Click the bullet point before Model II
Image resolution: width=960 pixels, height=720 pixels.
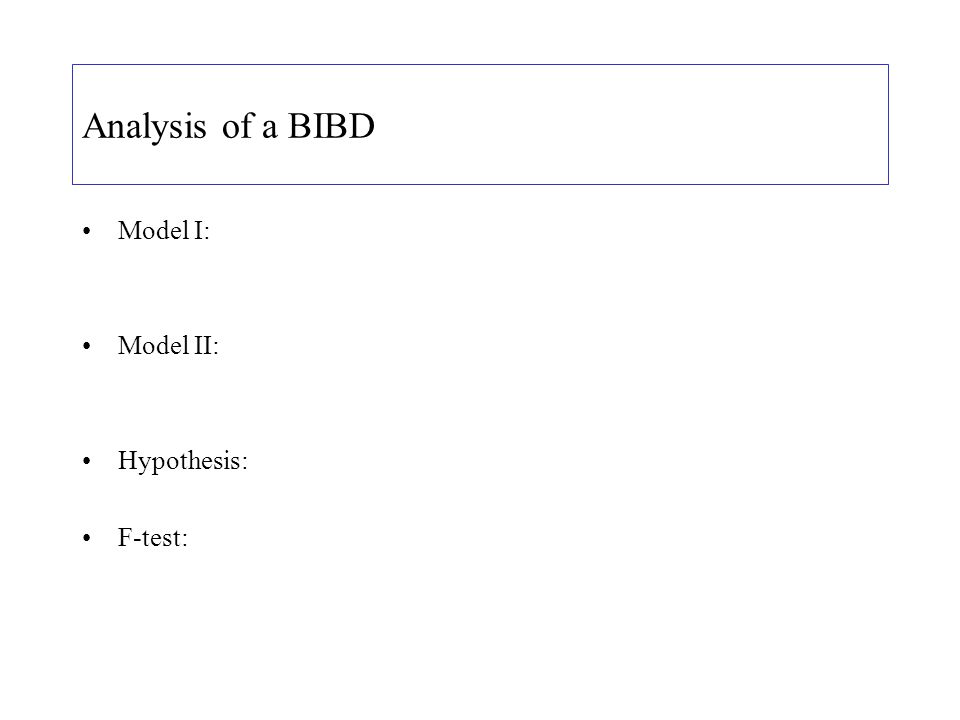click(86, 346)
